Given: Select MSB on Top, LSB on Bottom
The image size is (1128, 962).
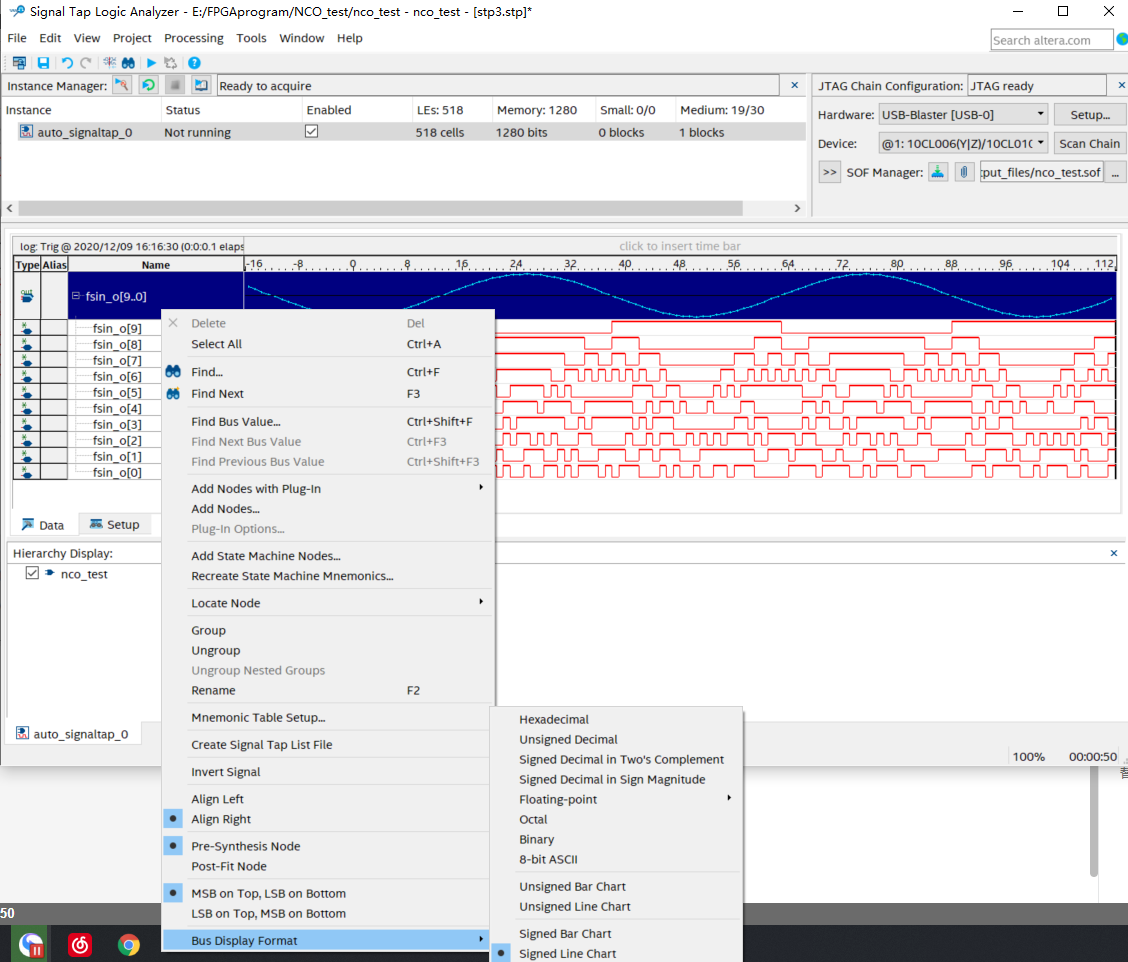Looking at the screenshot, I should (268, 893).
